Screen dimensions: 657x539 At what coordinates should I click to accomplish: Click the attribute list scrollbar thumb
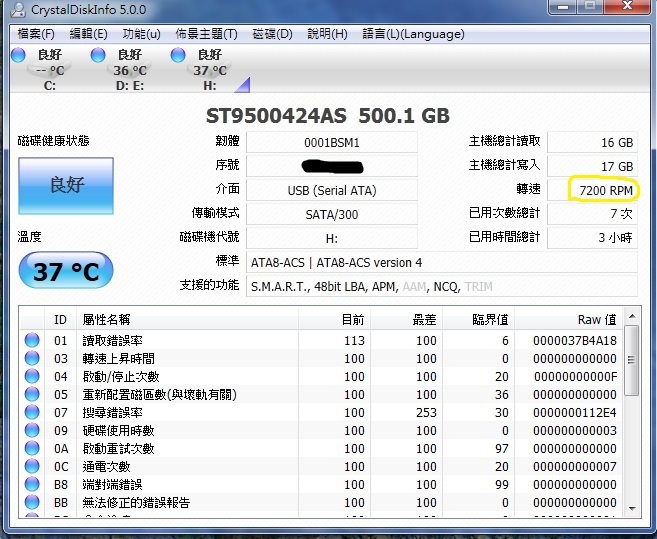[631, 360]
